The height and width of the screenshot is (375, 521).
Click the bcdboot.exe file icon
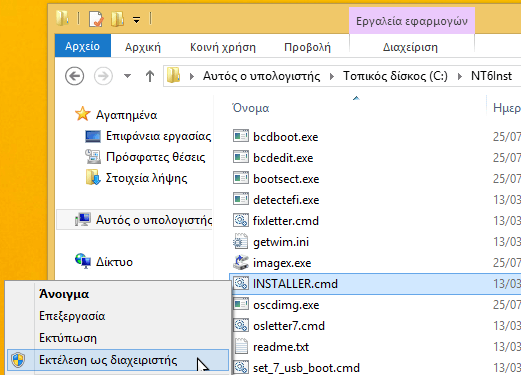tap(241, 136)
